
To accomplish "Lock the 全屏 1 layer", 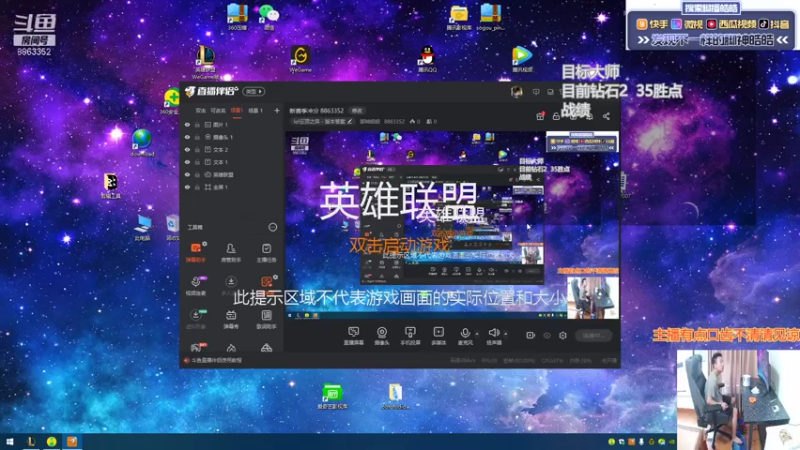I will [x=197, y=187].
